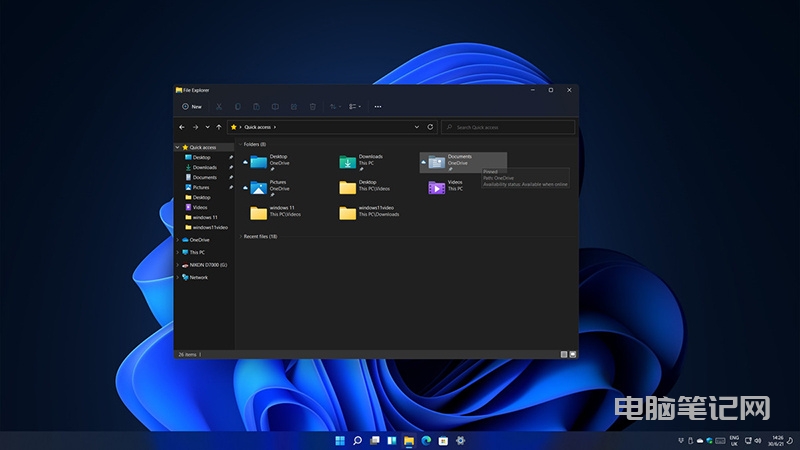Click the Up one level arrow
The height and width of the screenshot is (450, 800).
click(219, 127)
